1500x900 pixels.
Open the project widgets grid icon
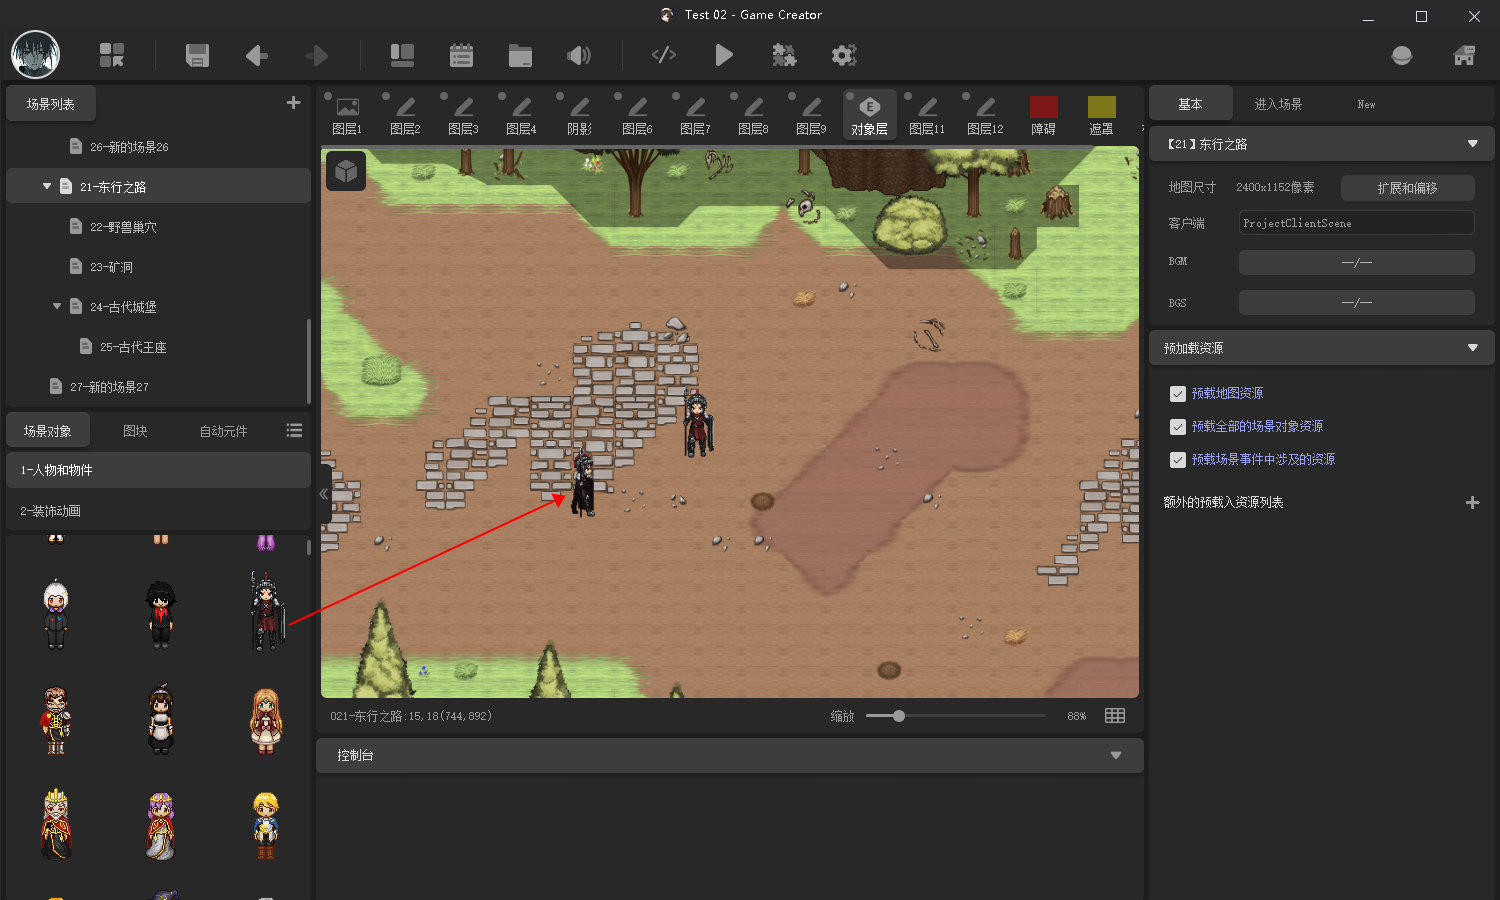pos(112,55)
